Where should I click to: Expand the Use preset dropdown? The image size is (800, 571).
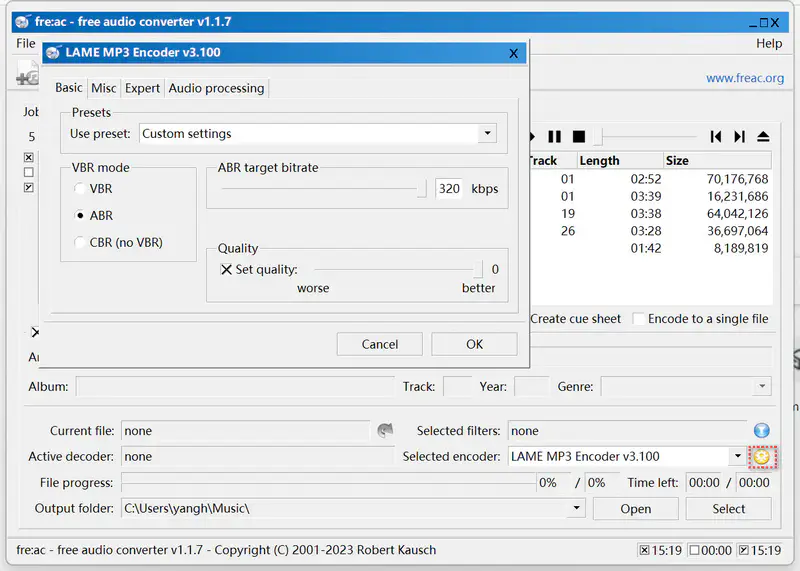coord(487,133)
